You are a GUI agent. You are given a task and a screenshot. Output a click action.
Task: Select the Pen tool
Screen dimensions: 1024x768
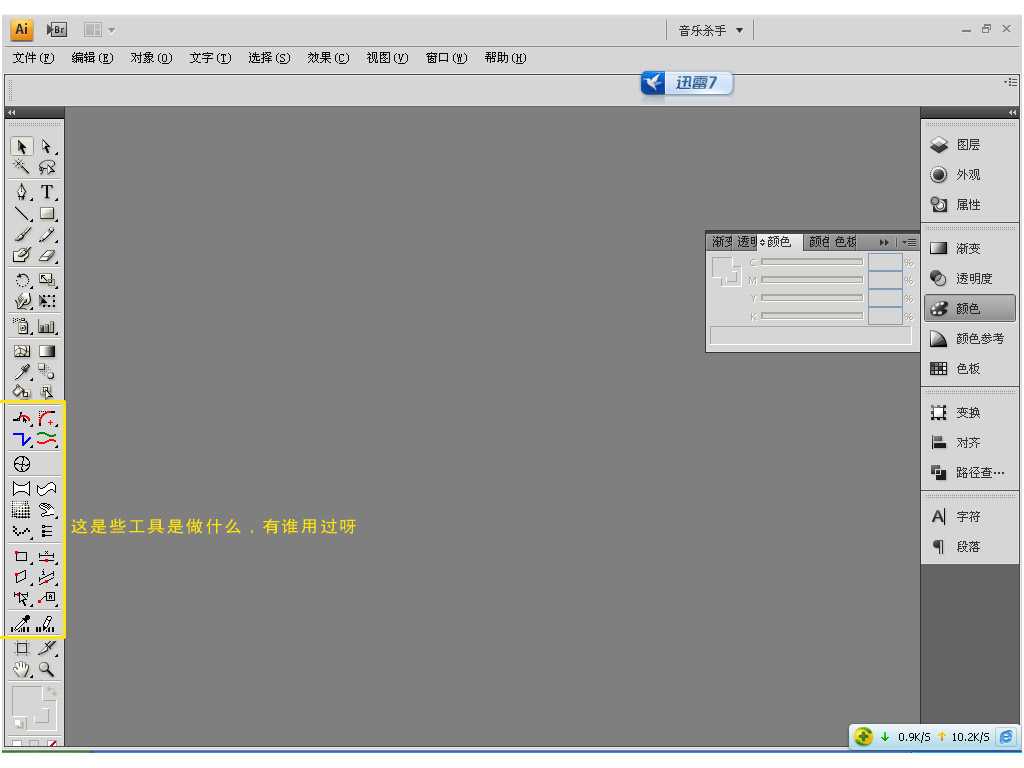point(22,191)
